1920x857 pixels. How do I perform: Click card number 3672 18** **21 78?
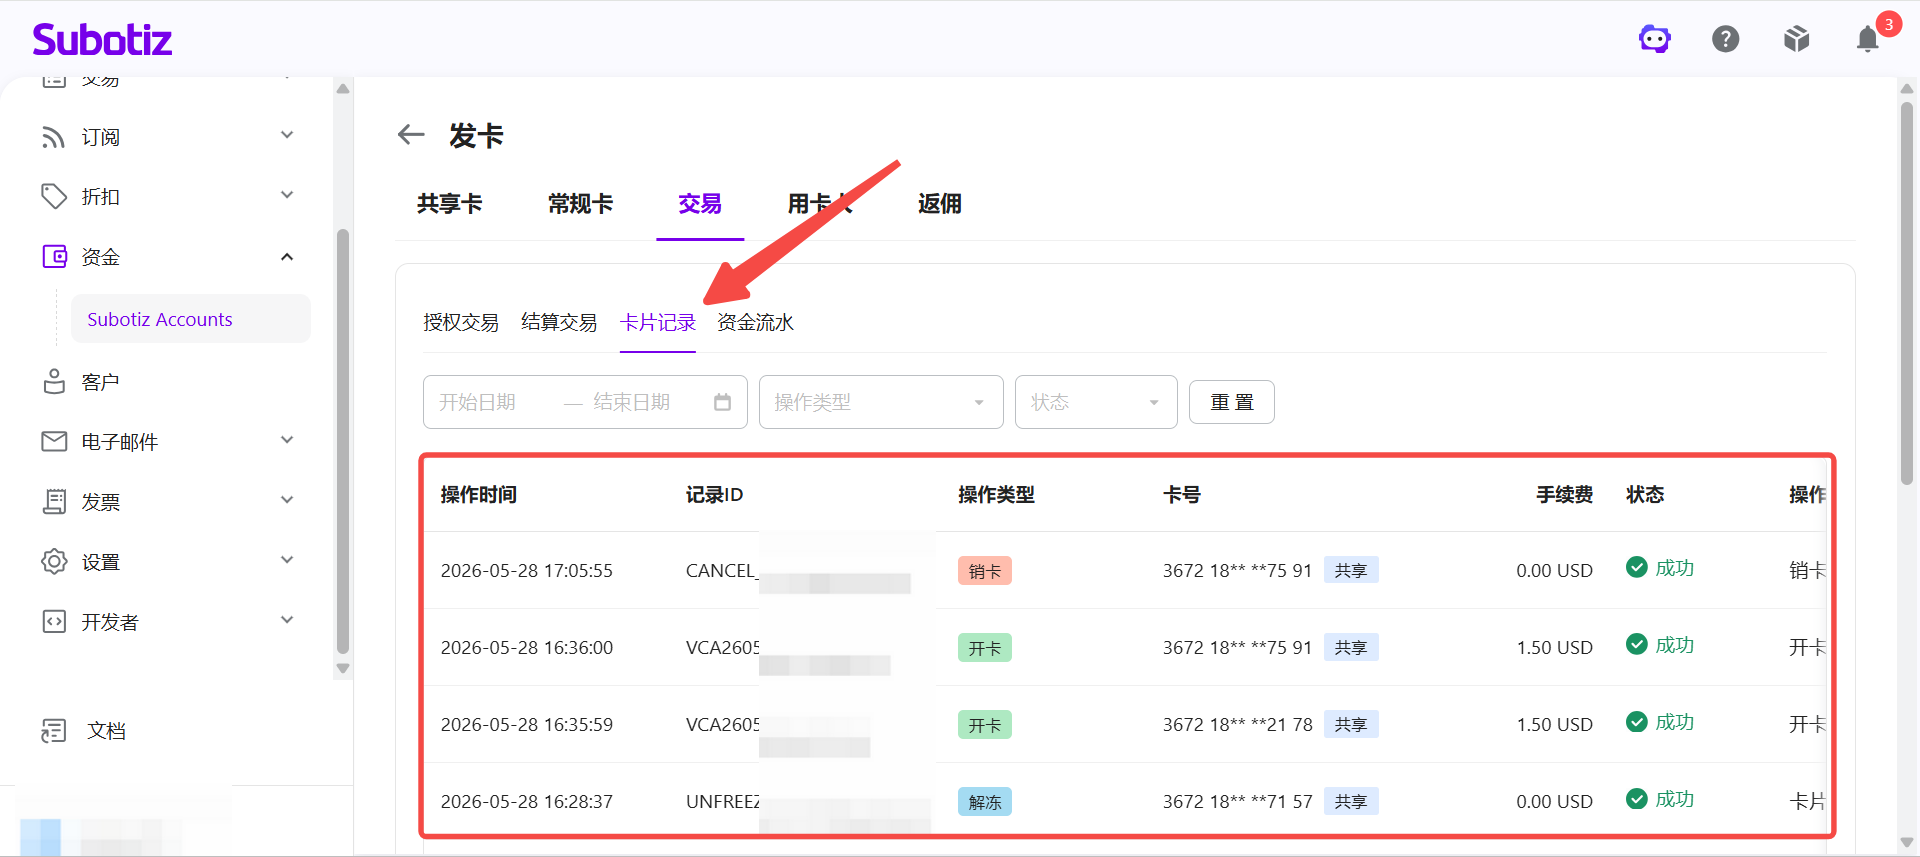pyautogui.click(x=1237, y=724)
